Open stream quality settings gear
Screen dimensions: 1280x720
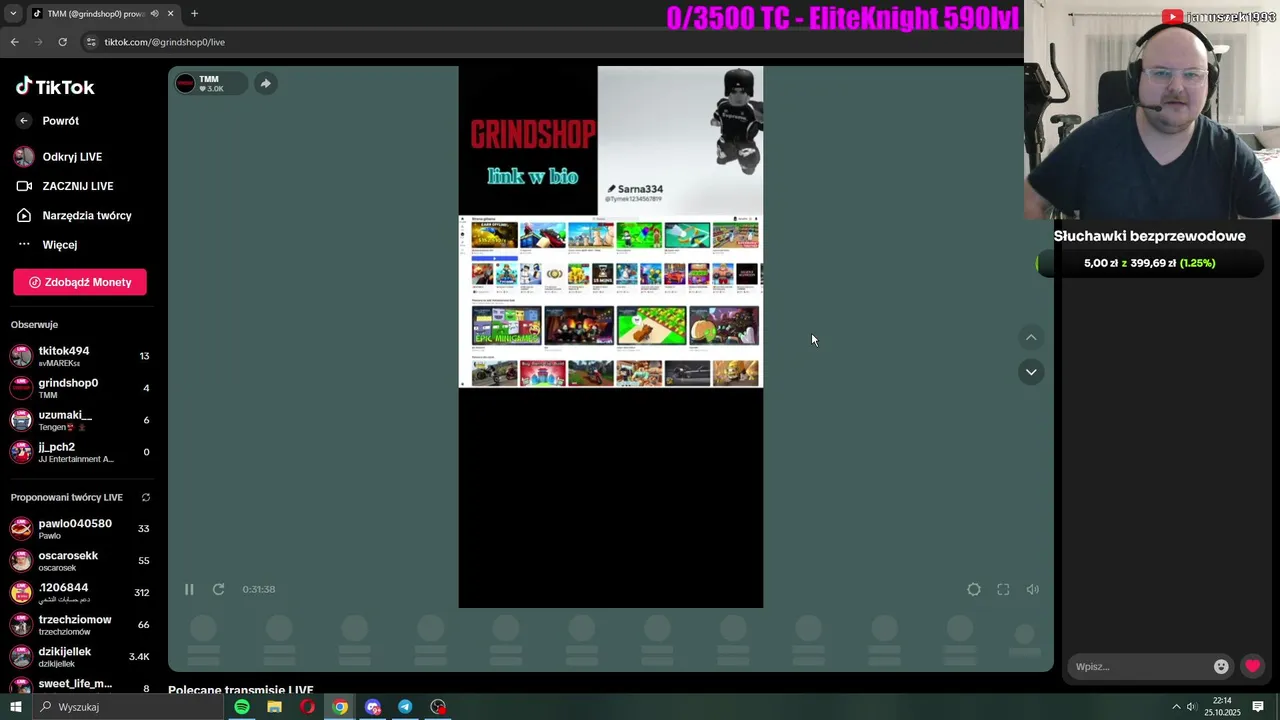pyautogui.click(x=974, y=589)
